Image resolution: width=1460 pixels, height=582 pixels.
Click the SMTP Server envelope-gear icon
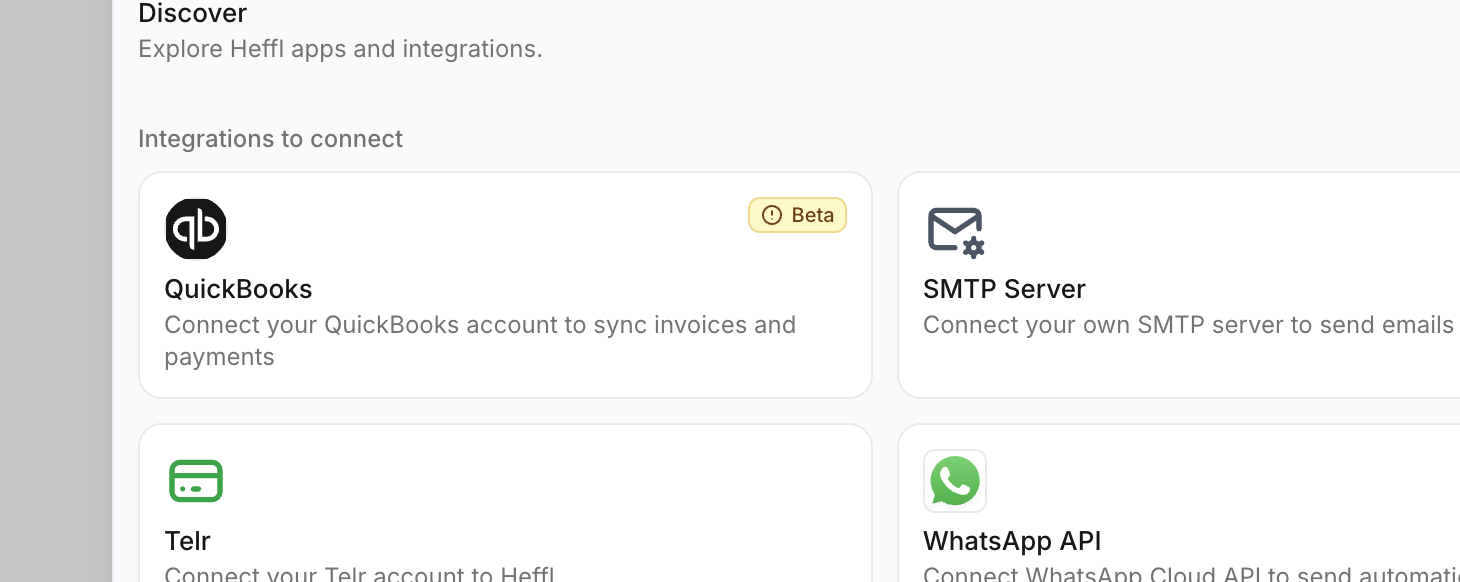tap(955, 232)
